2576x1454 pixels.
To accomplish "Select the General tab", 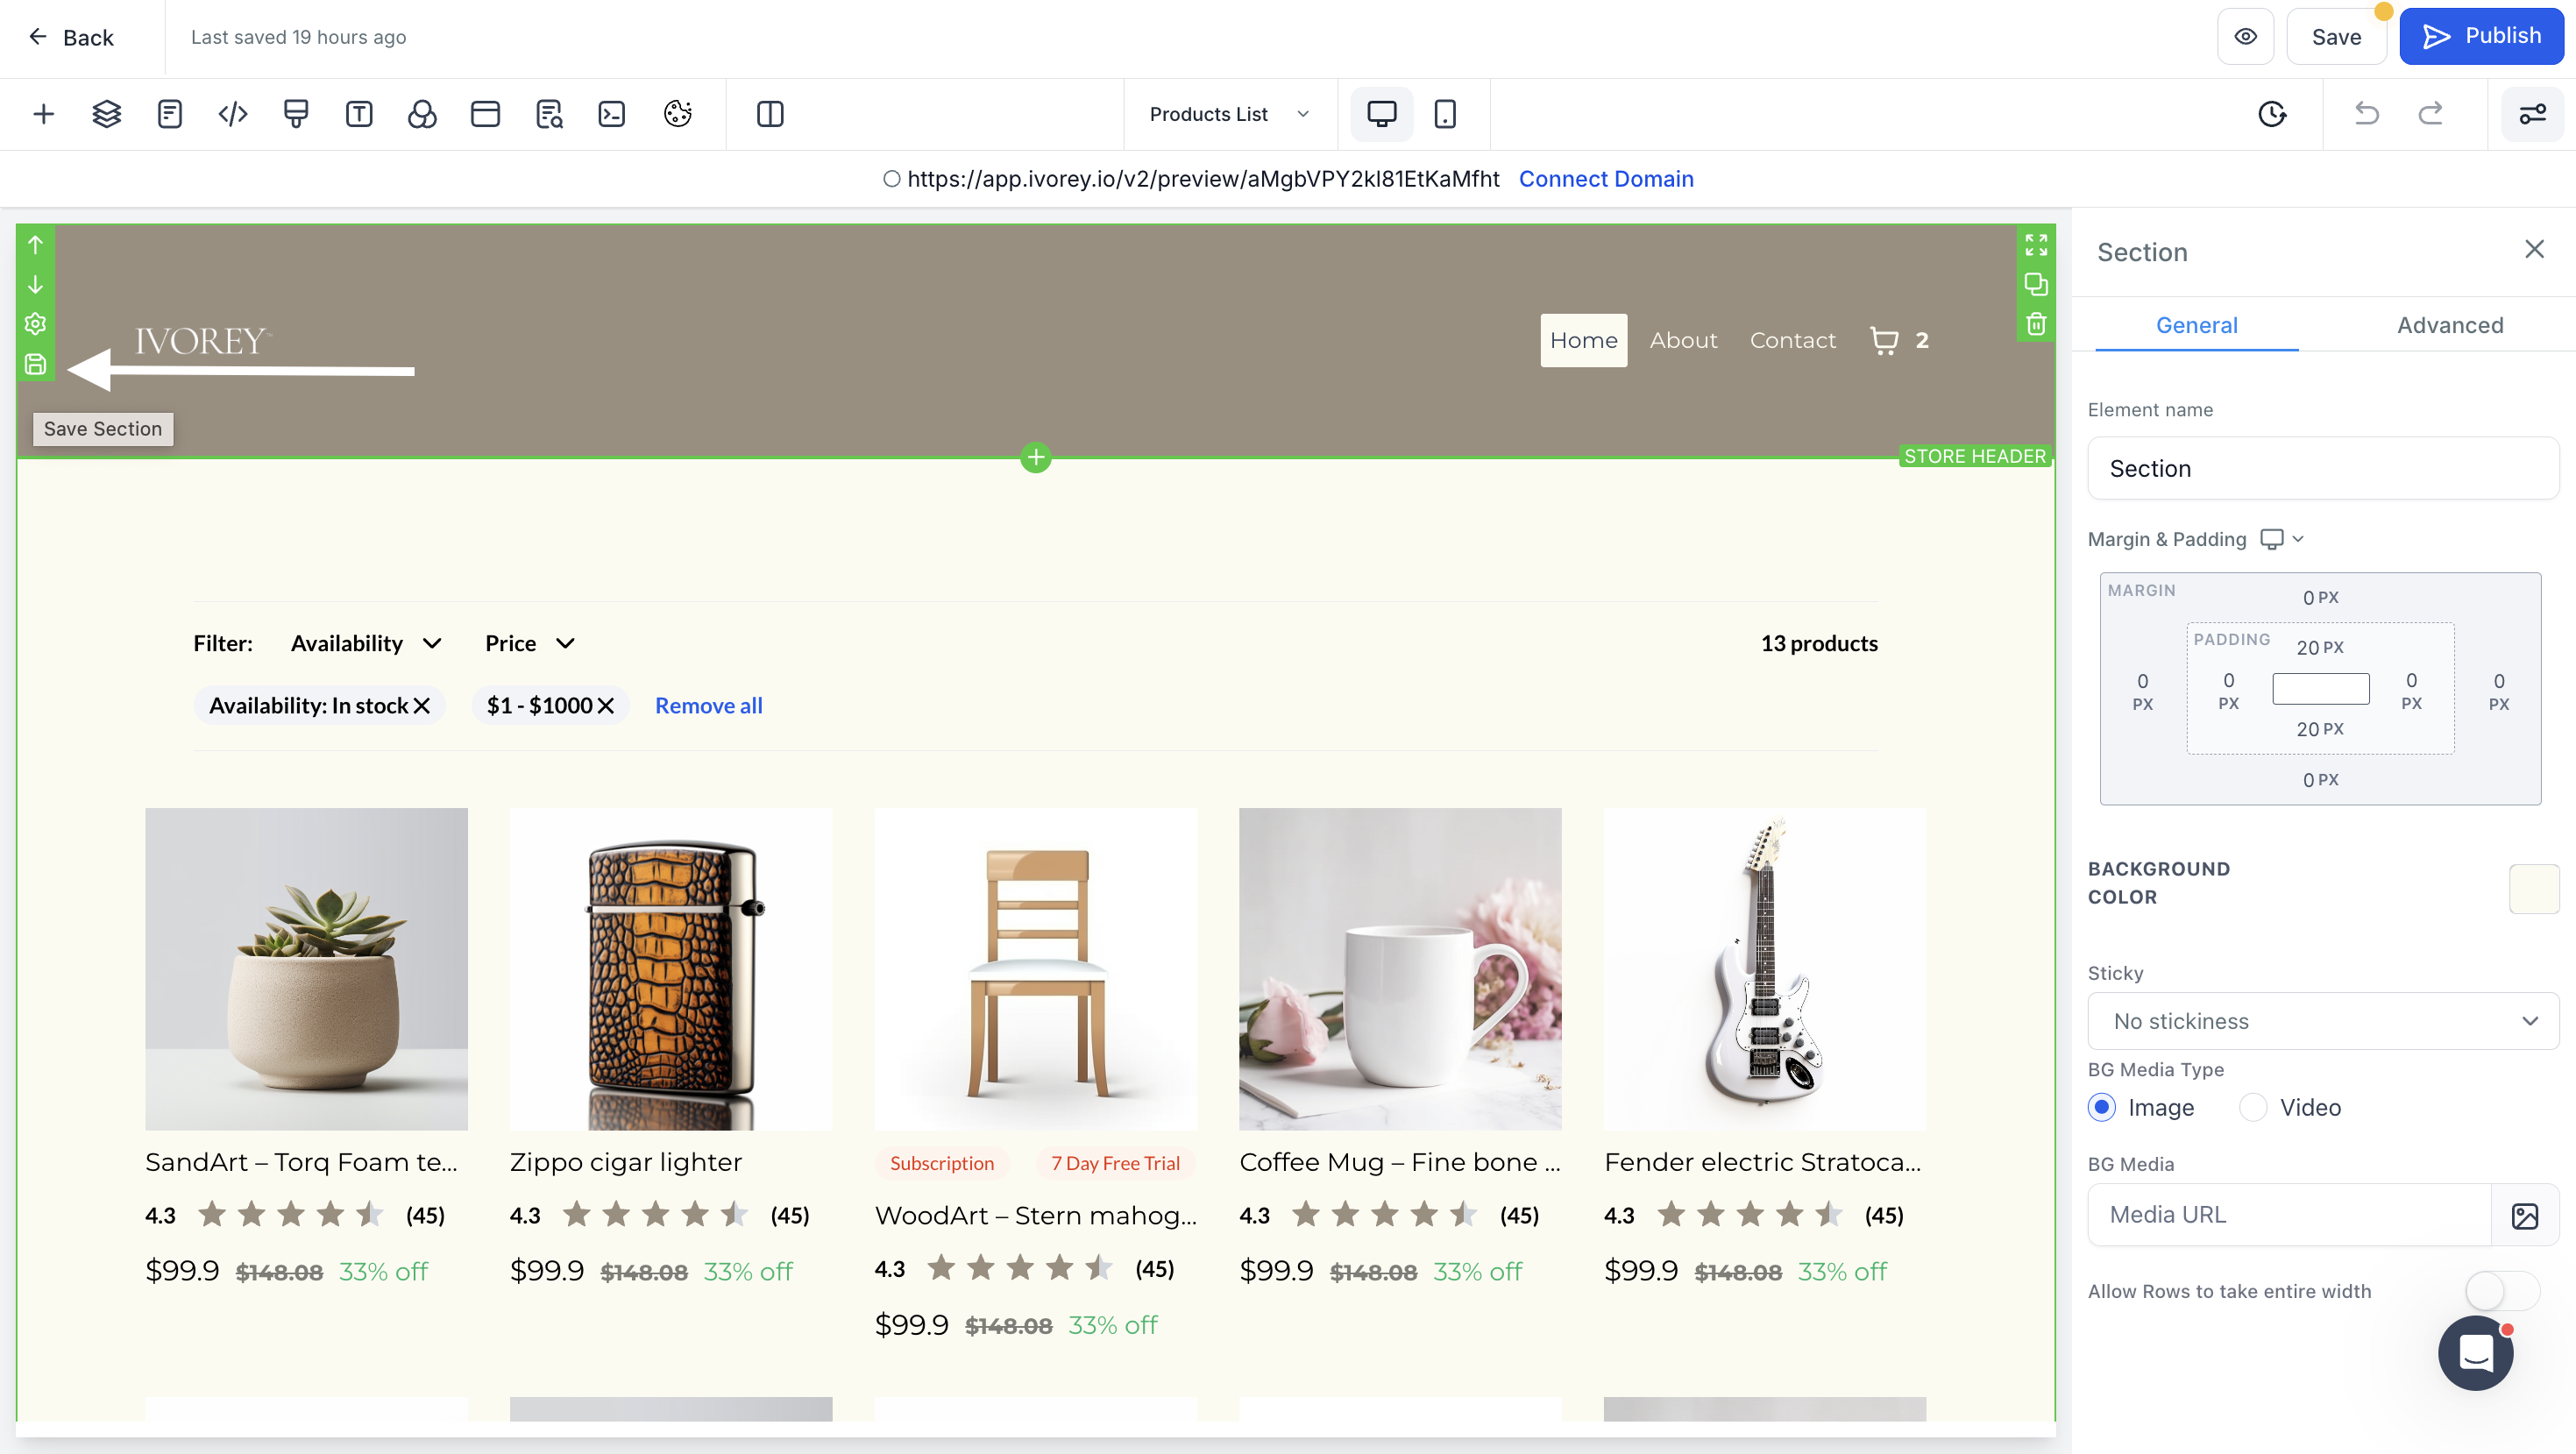I will [x=2196, y=325].
